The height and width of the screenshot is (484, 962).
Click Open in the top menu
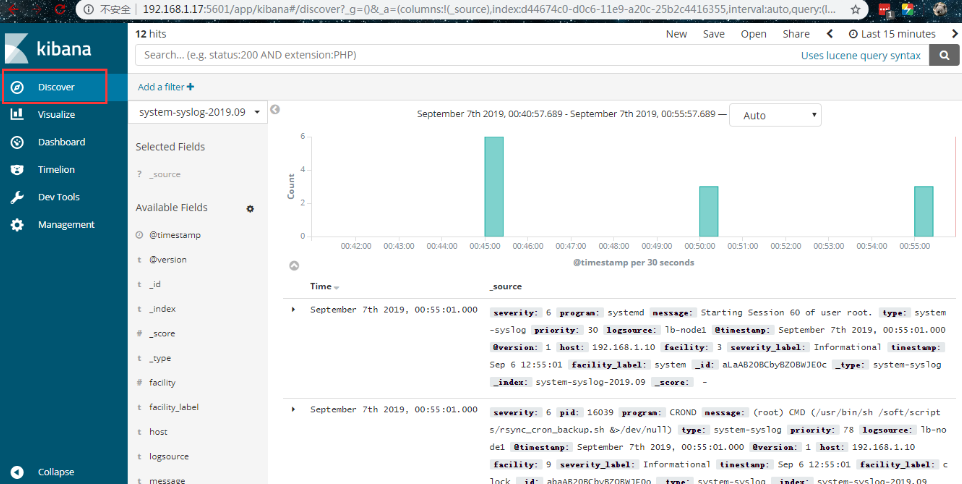point(753,34)
